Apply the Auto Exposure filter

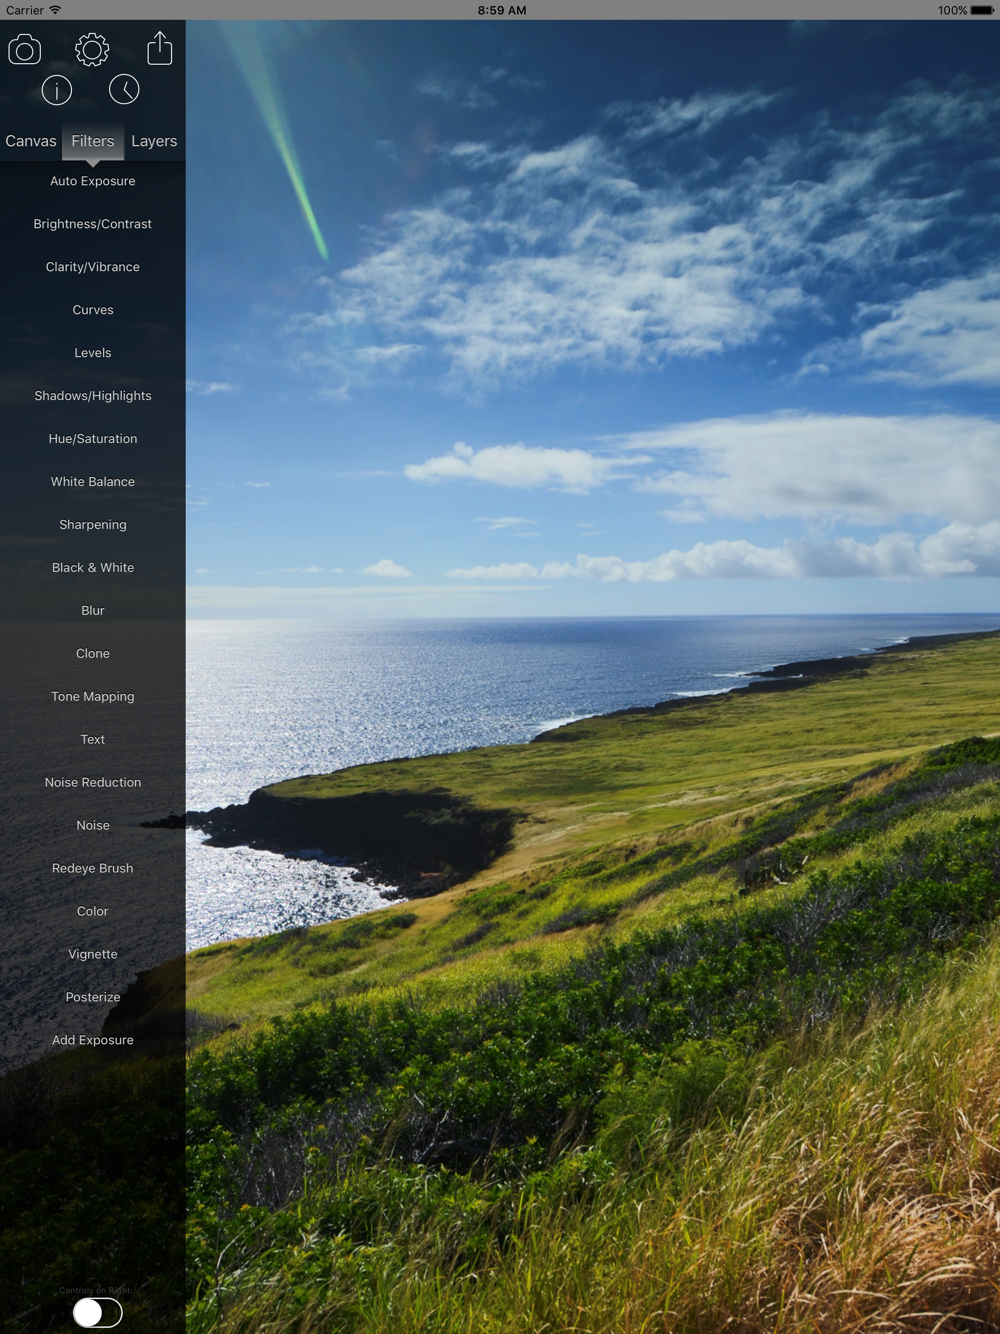pos(93,181)
